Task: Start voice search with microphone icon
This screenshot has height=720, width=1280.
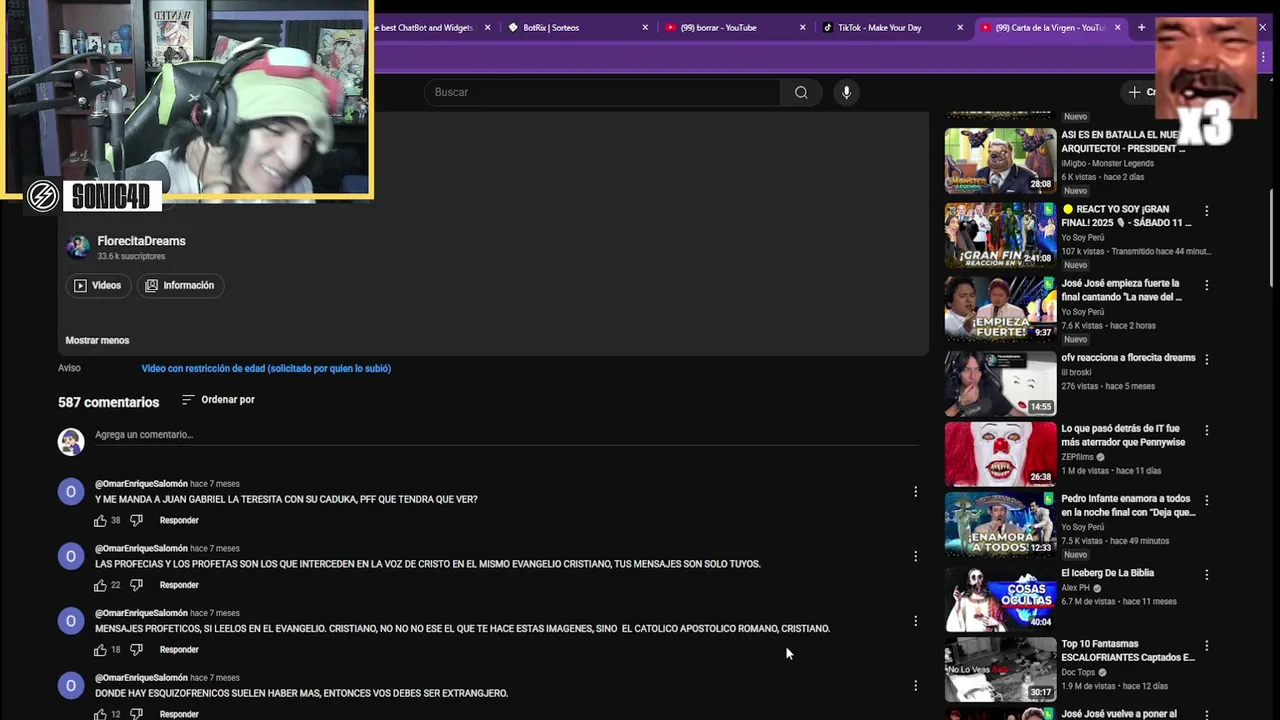Action: pyautogui.click(x=846, y=92)
